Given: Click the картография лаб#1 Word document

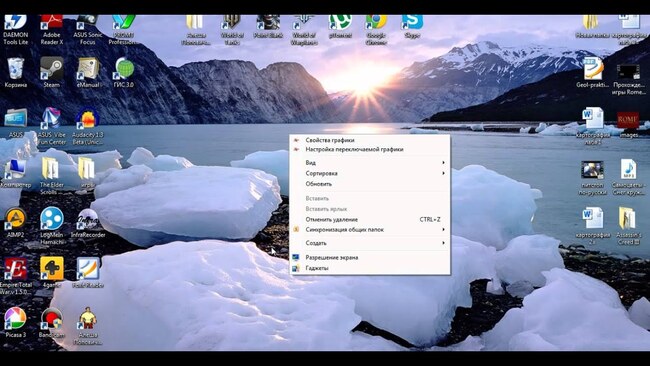Looking at the screenshot, I should pos(592,126).
